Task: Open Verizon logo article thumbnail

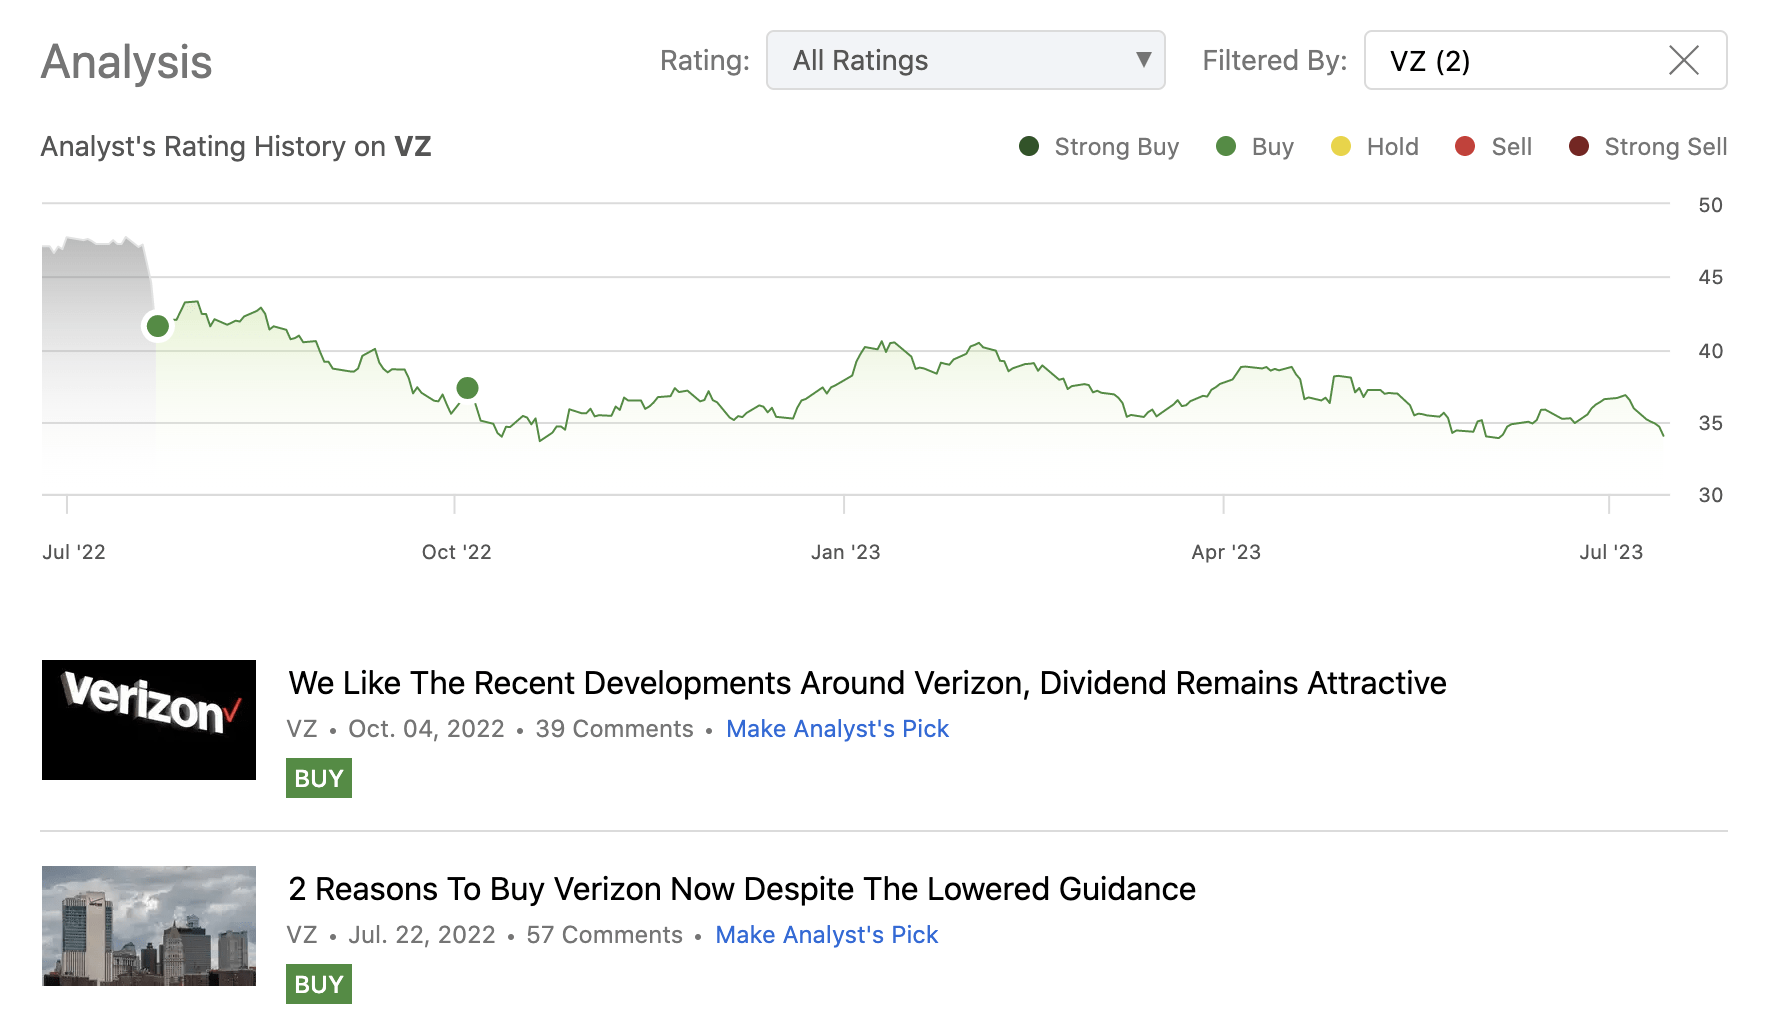Action: click(149, 720)
